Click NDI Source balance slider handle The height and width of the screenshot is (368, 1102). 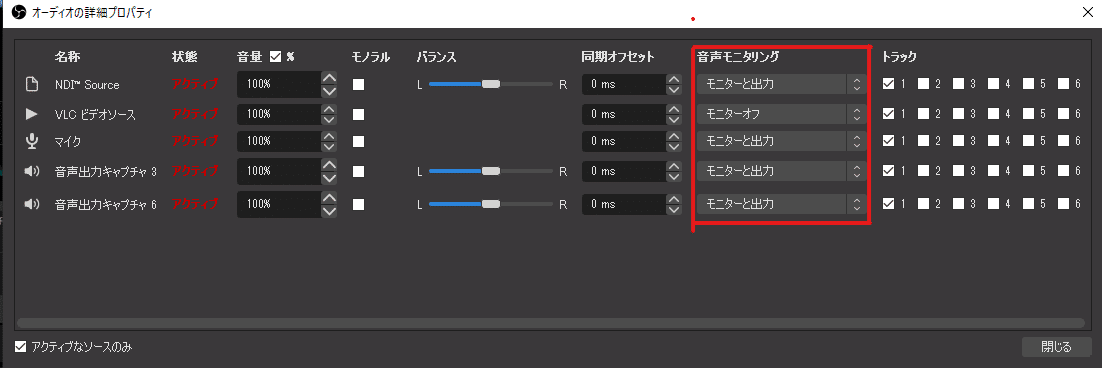tap(491, 84)
